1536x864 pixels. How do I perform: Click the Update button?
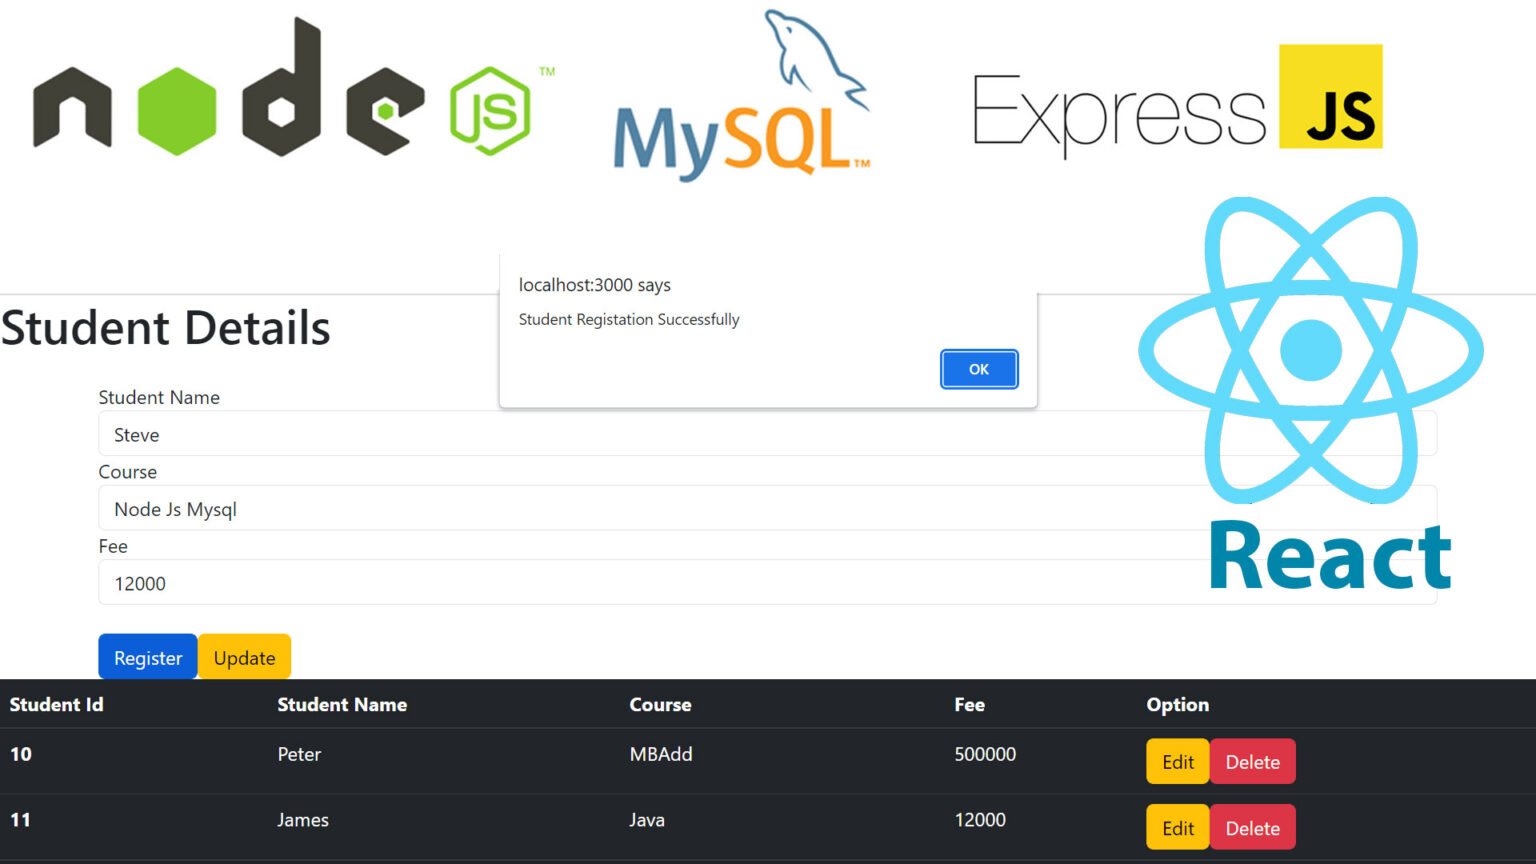pos(244,657)
